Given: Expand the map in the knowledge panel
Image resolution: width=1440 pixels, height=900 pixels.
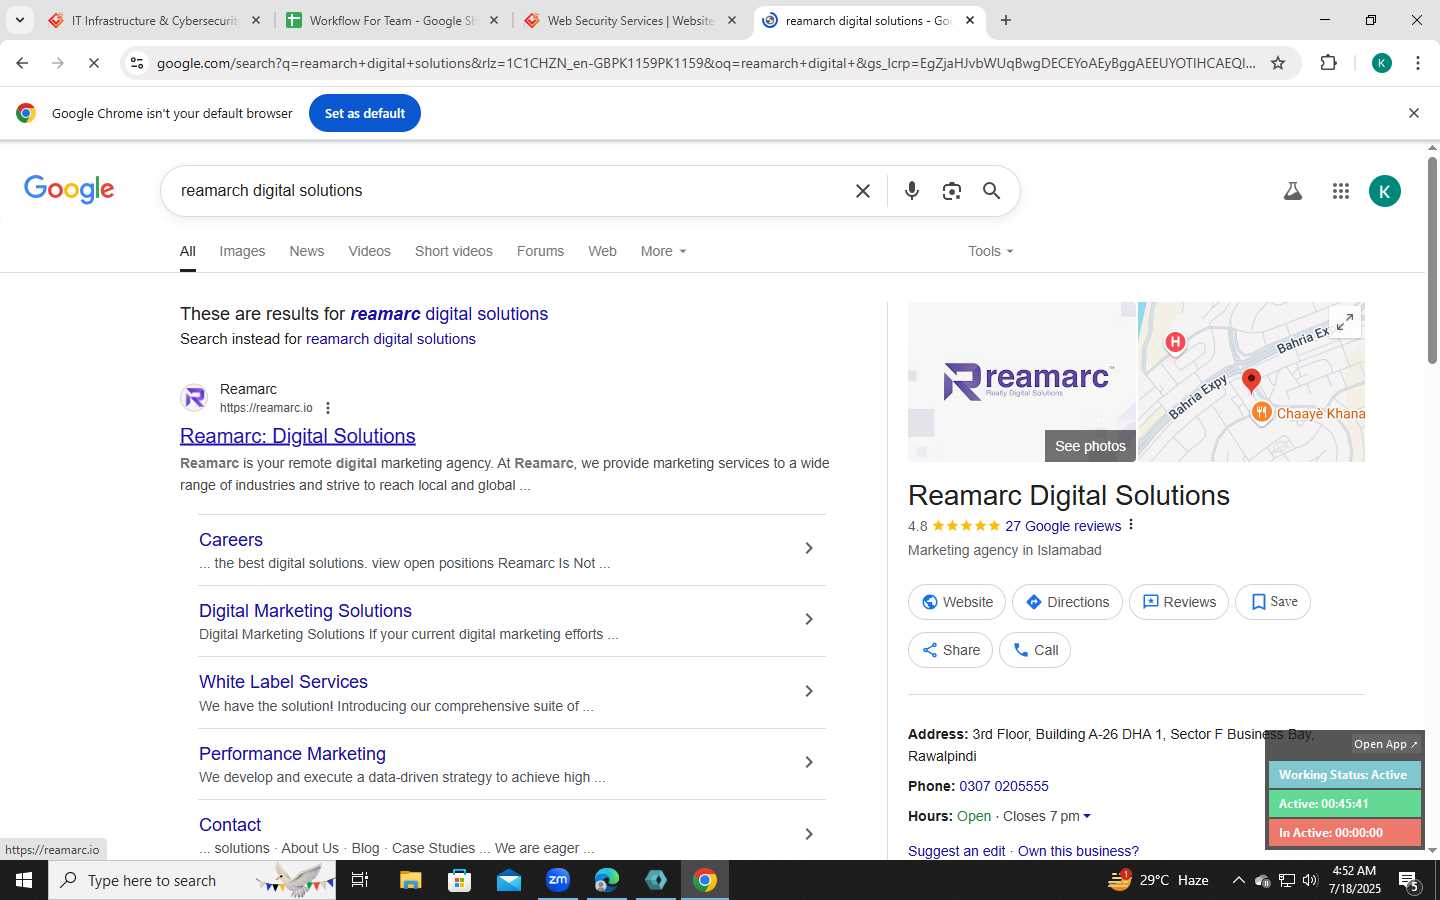Looking at the screenshot, I should [1345, 322].
